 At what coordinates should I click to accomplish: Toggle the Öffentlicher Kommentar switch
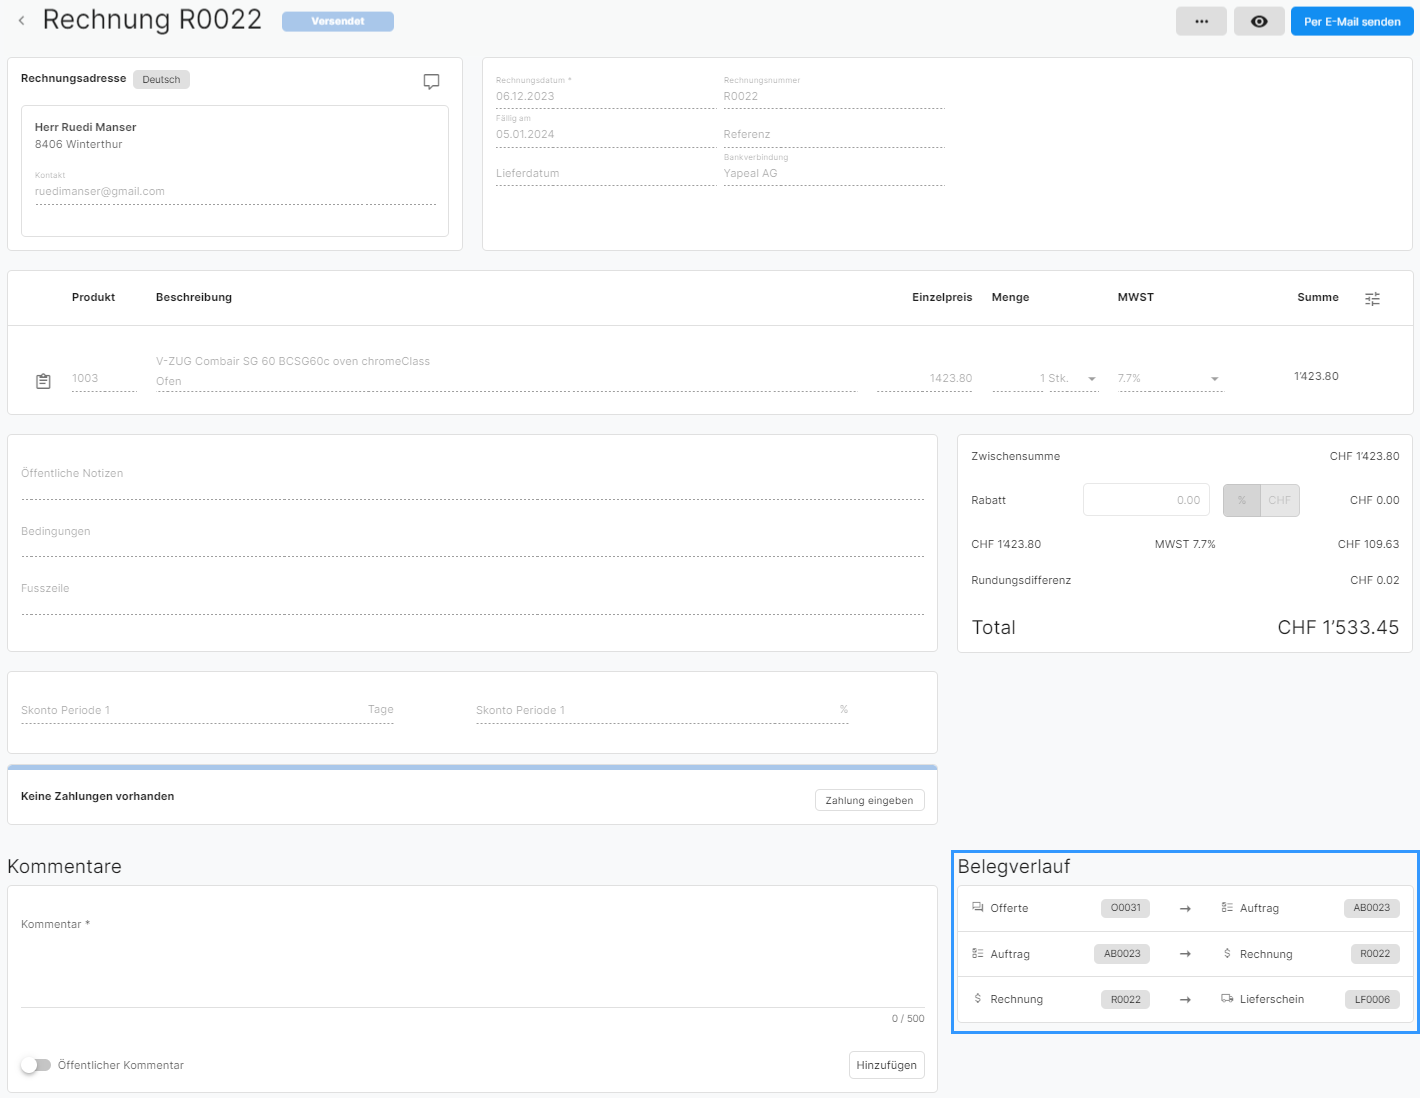point(36,1065)
